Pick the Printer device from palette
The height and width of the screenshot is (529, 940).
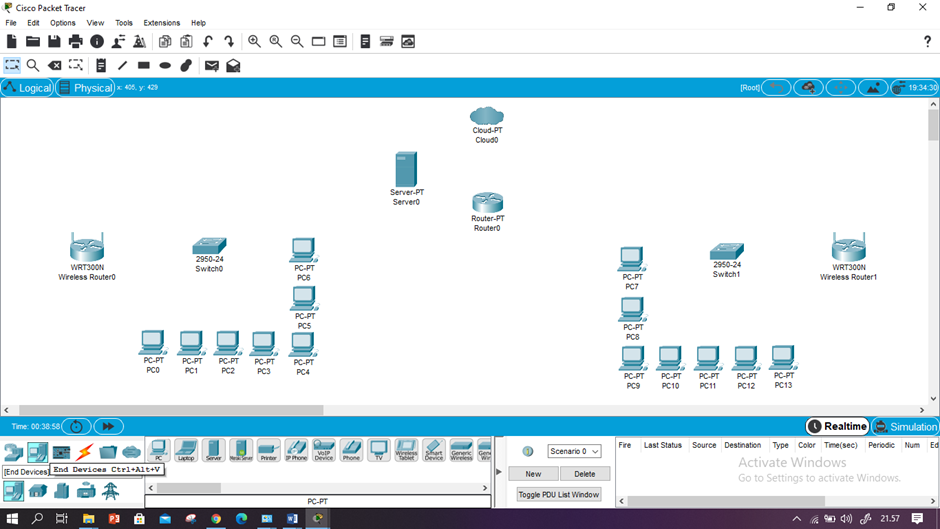[269, 450]
